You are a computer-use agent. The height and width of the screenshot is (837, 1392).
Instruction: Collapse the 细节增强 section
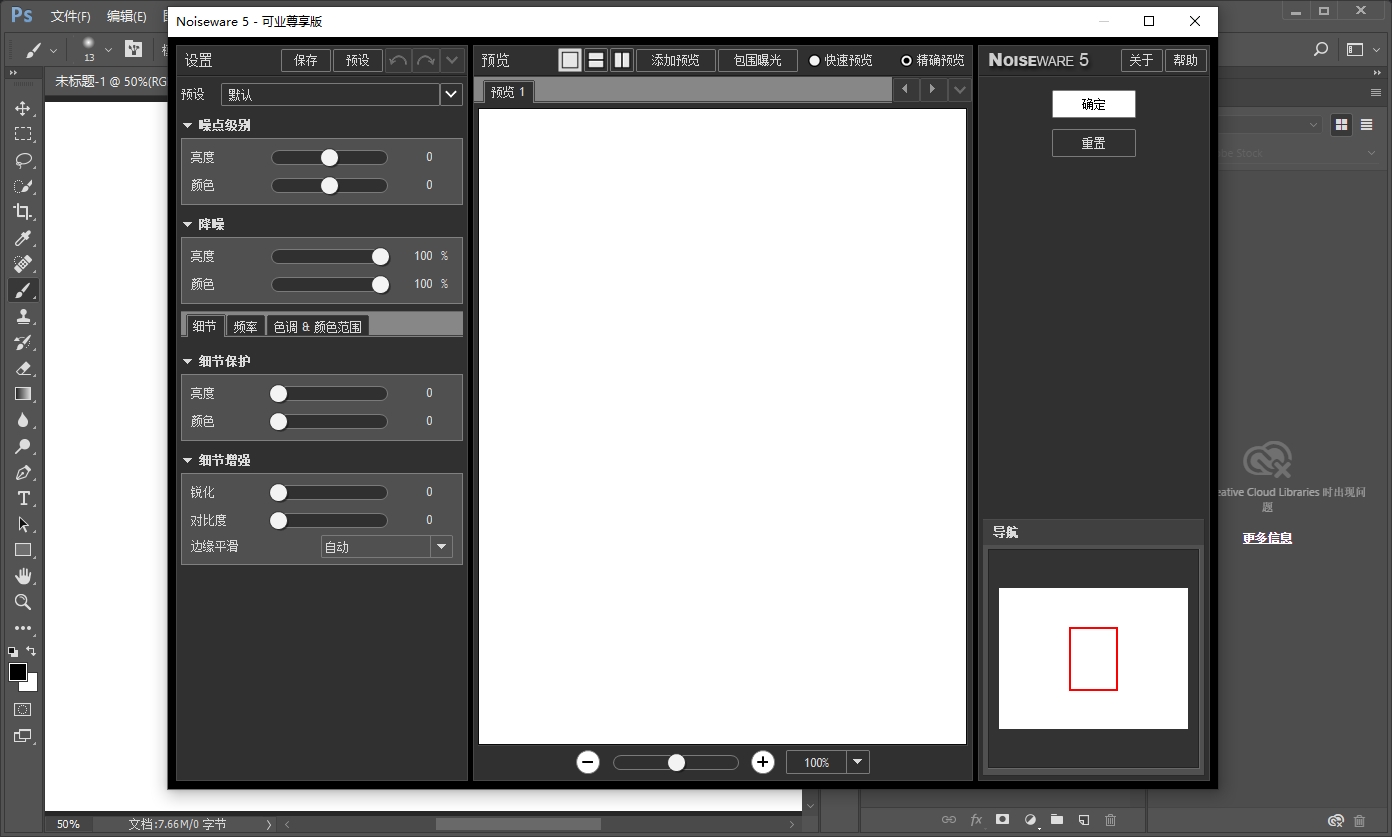pos(188,460)
